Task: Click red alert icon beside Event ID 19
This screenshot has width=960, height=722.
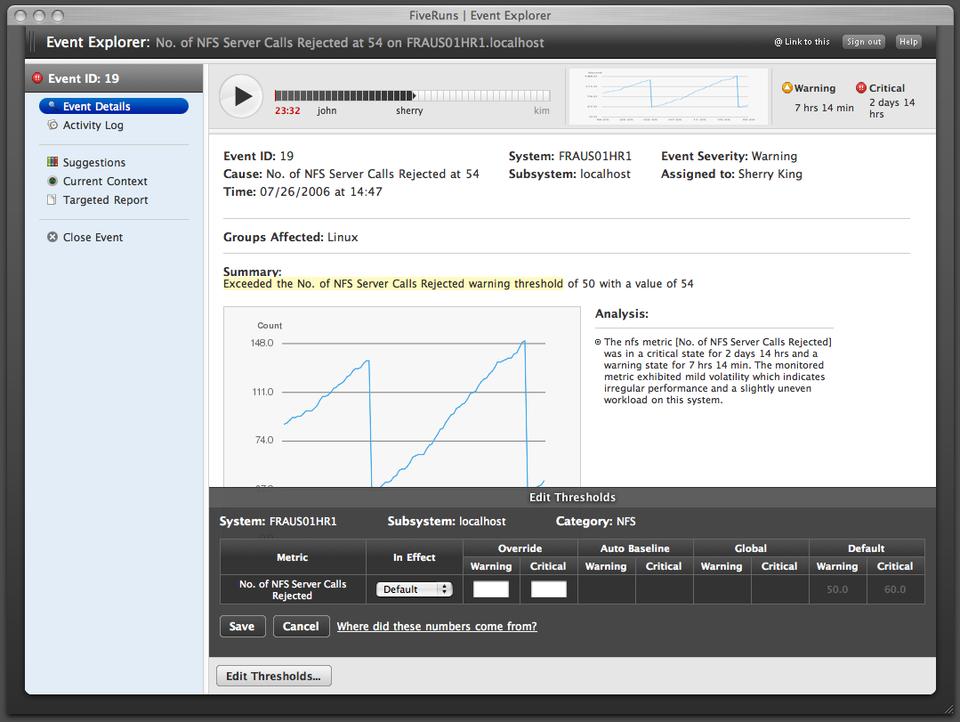Action: (38, 78)
